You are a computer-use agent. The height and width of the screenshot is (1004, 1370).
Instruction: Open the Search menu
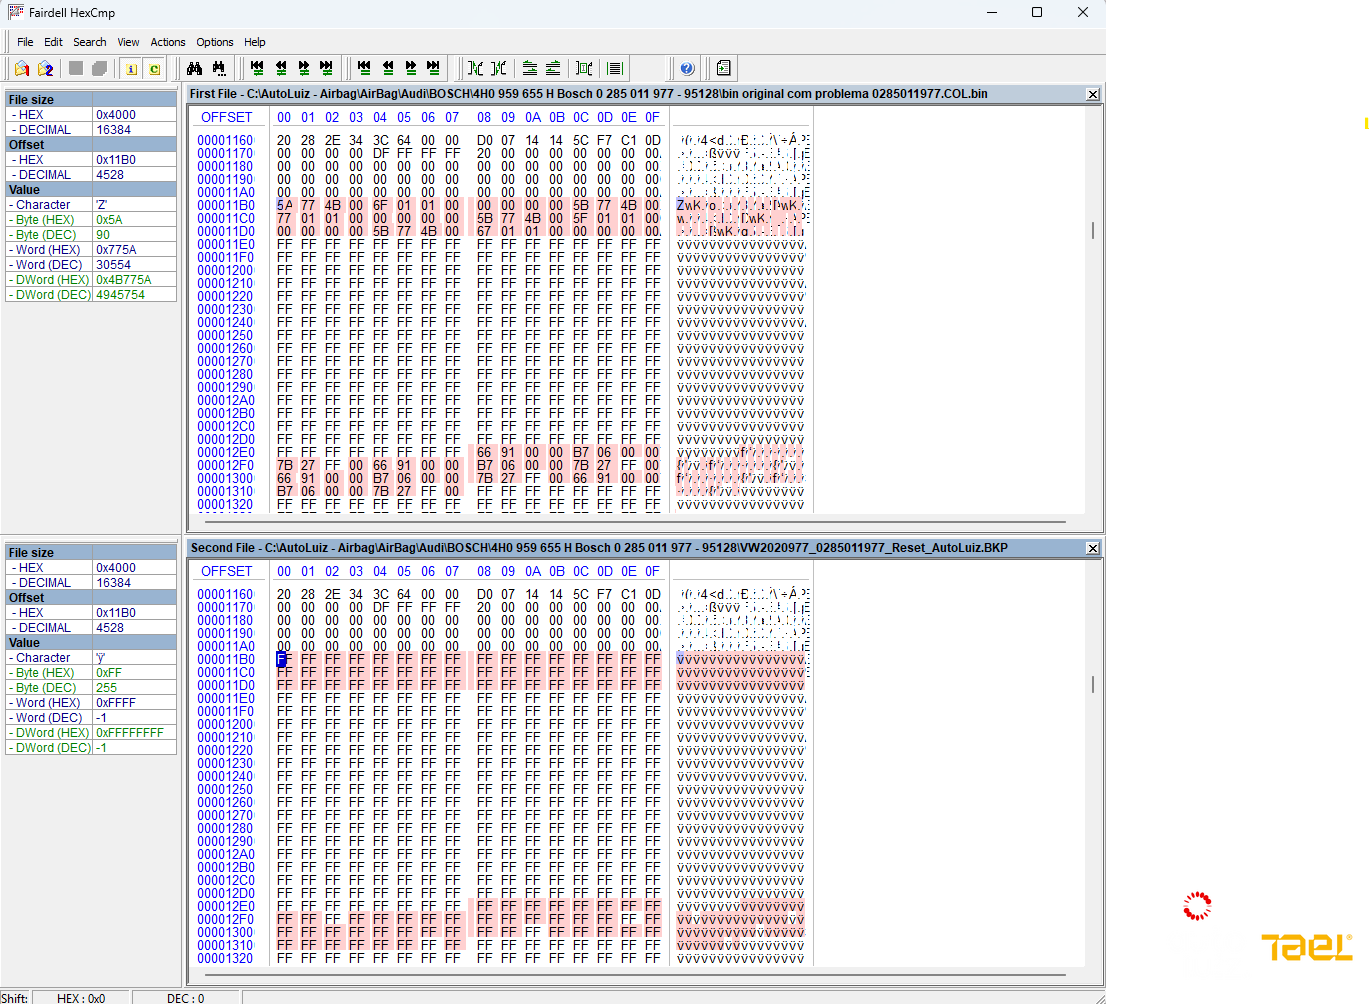click(89, 42)
